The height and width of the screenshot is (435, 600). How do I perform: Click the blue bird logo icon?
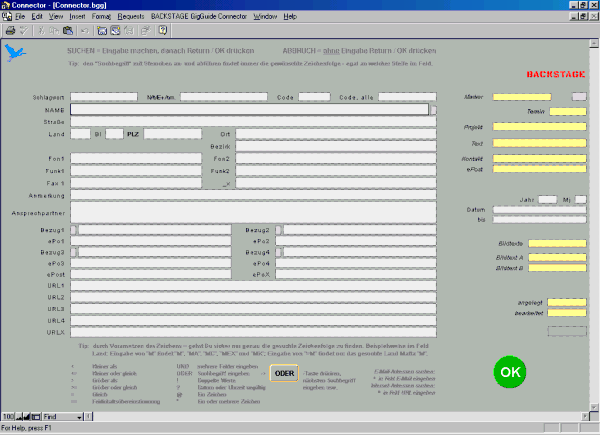point(14,53)
